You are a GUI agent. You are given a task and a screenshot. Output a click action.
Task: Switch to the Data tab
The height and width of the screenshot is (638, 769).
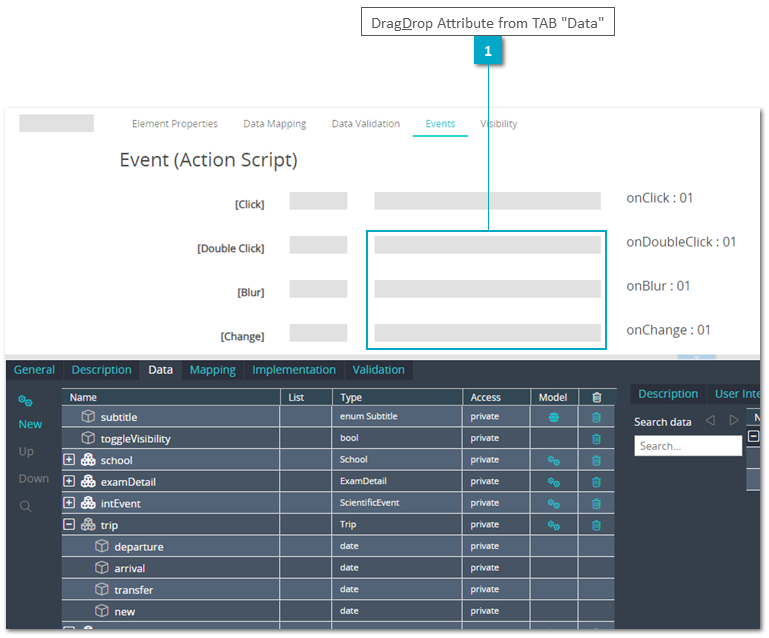click(x=160, y=370)
